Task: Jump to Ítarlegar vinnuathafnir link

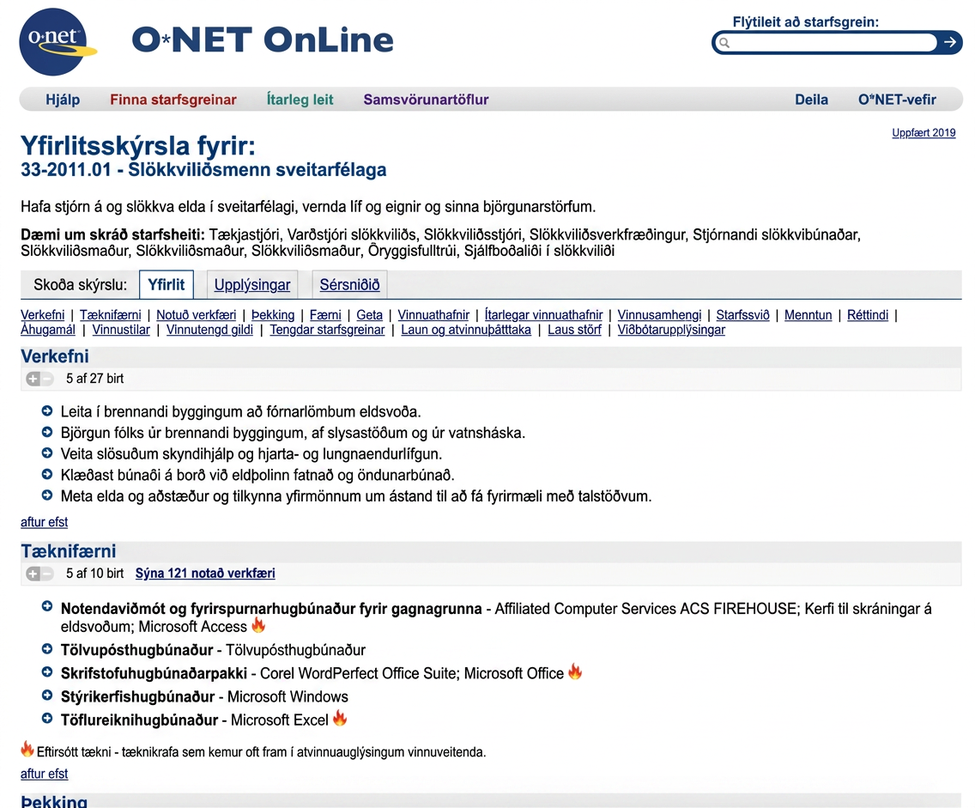Action: [543, 315]
